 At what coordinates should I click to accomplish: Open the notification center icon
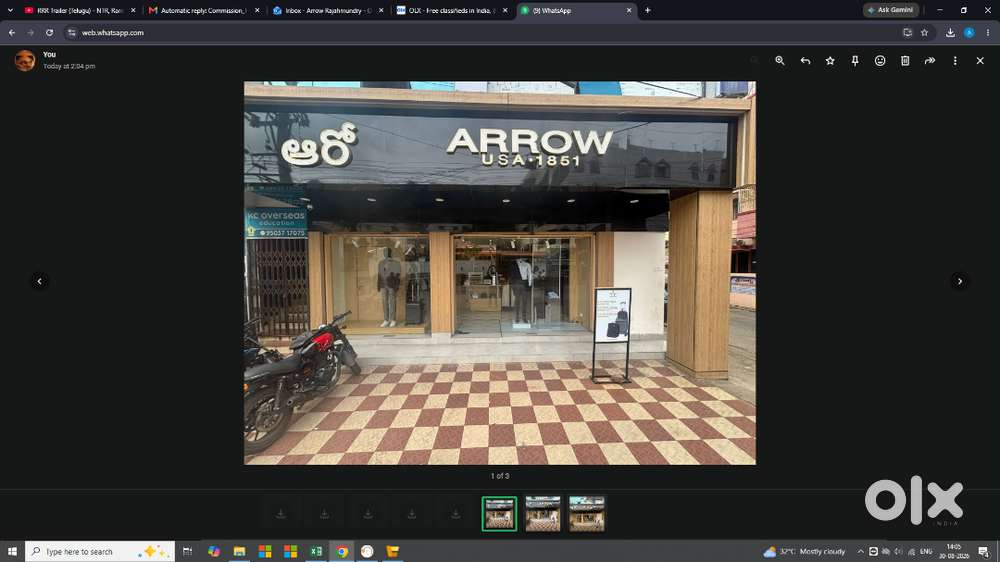coord(983,551)
